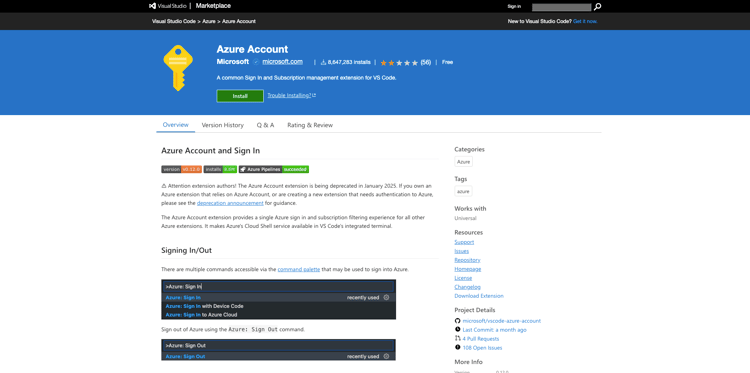The image size is (750, 373).
Task: Click the Install button
Action: tap(240, 96)
